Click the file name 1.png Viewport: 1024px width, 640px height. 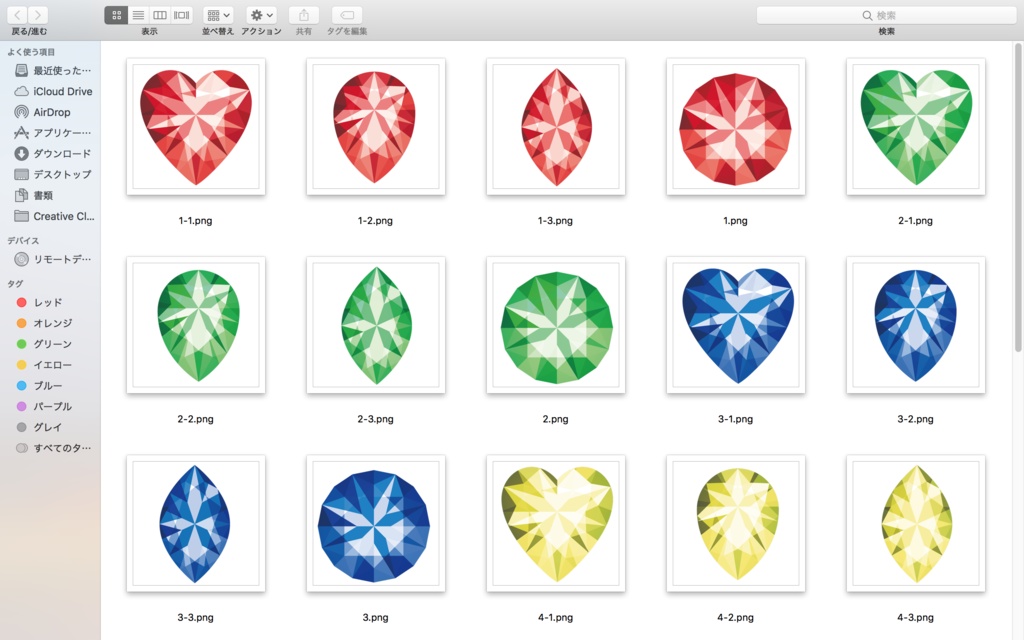[735, 221]
